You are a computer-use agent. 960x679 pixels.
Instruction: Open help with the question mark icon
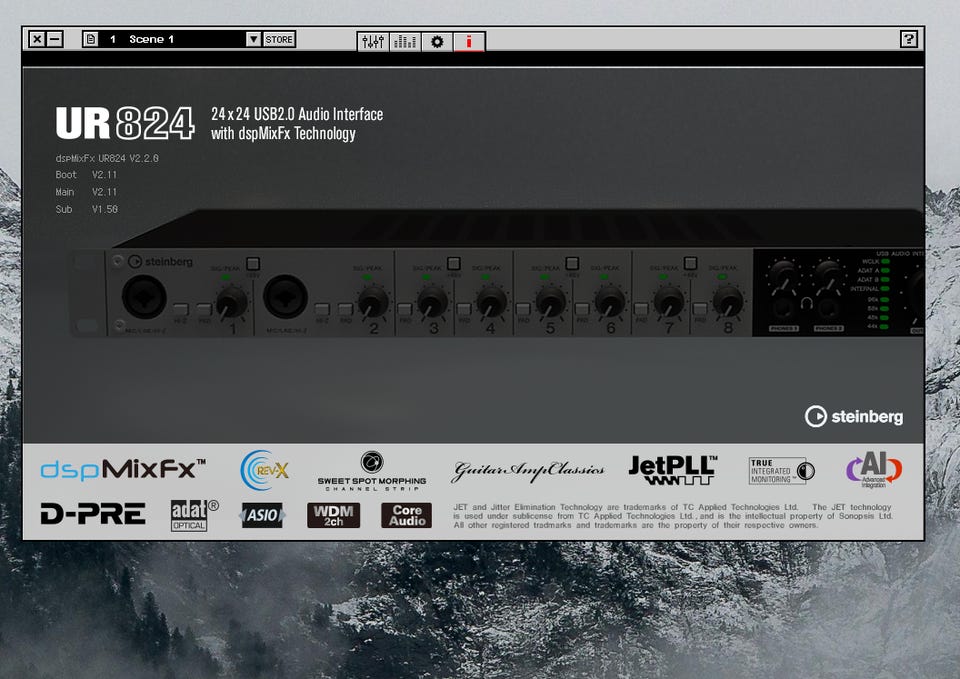coord(909,39)
